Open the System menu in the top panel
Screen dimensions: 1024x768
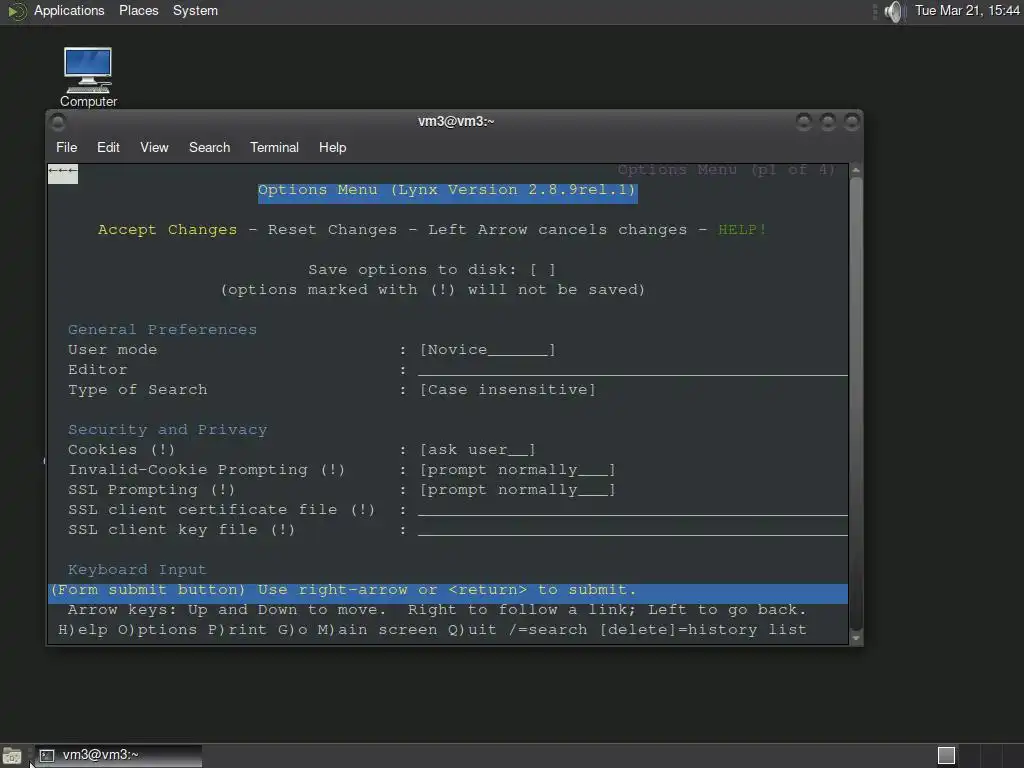tap(195, 11)
